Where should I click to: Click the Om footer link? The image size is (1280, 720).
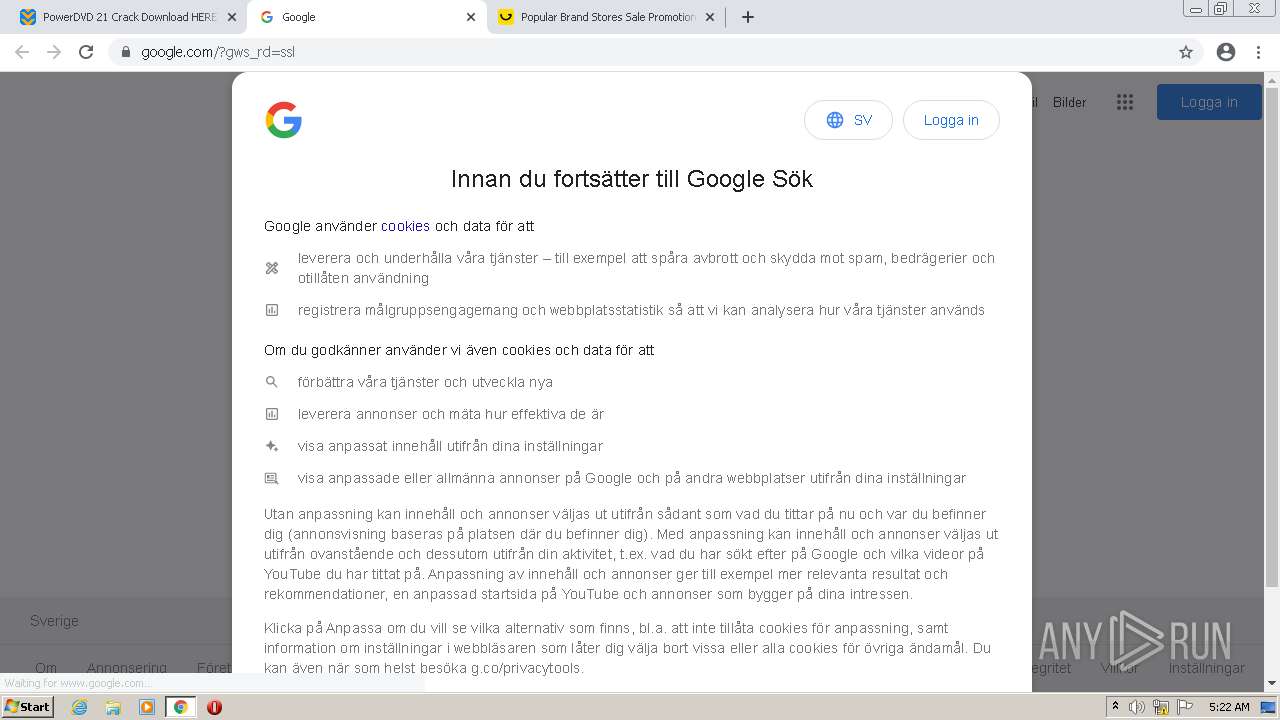tap(46, 668)
